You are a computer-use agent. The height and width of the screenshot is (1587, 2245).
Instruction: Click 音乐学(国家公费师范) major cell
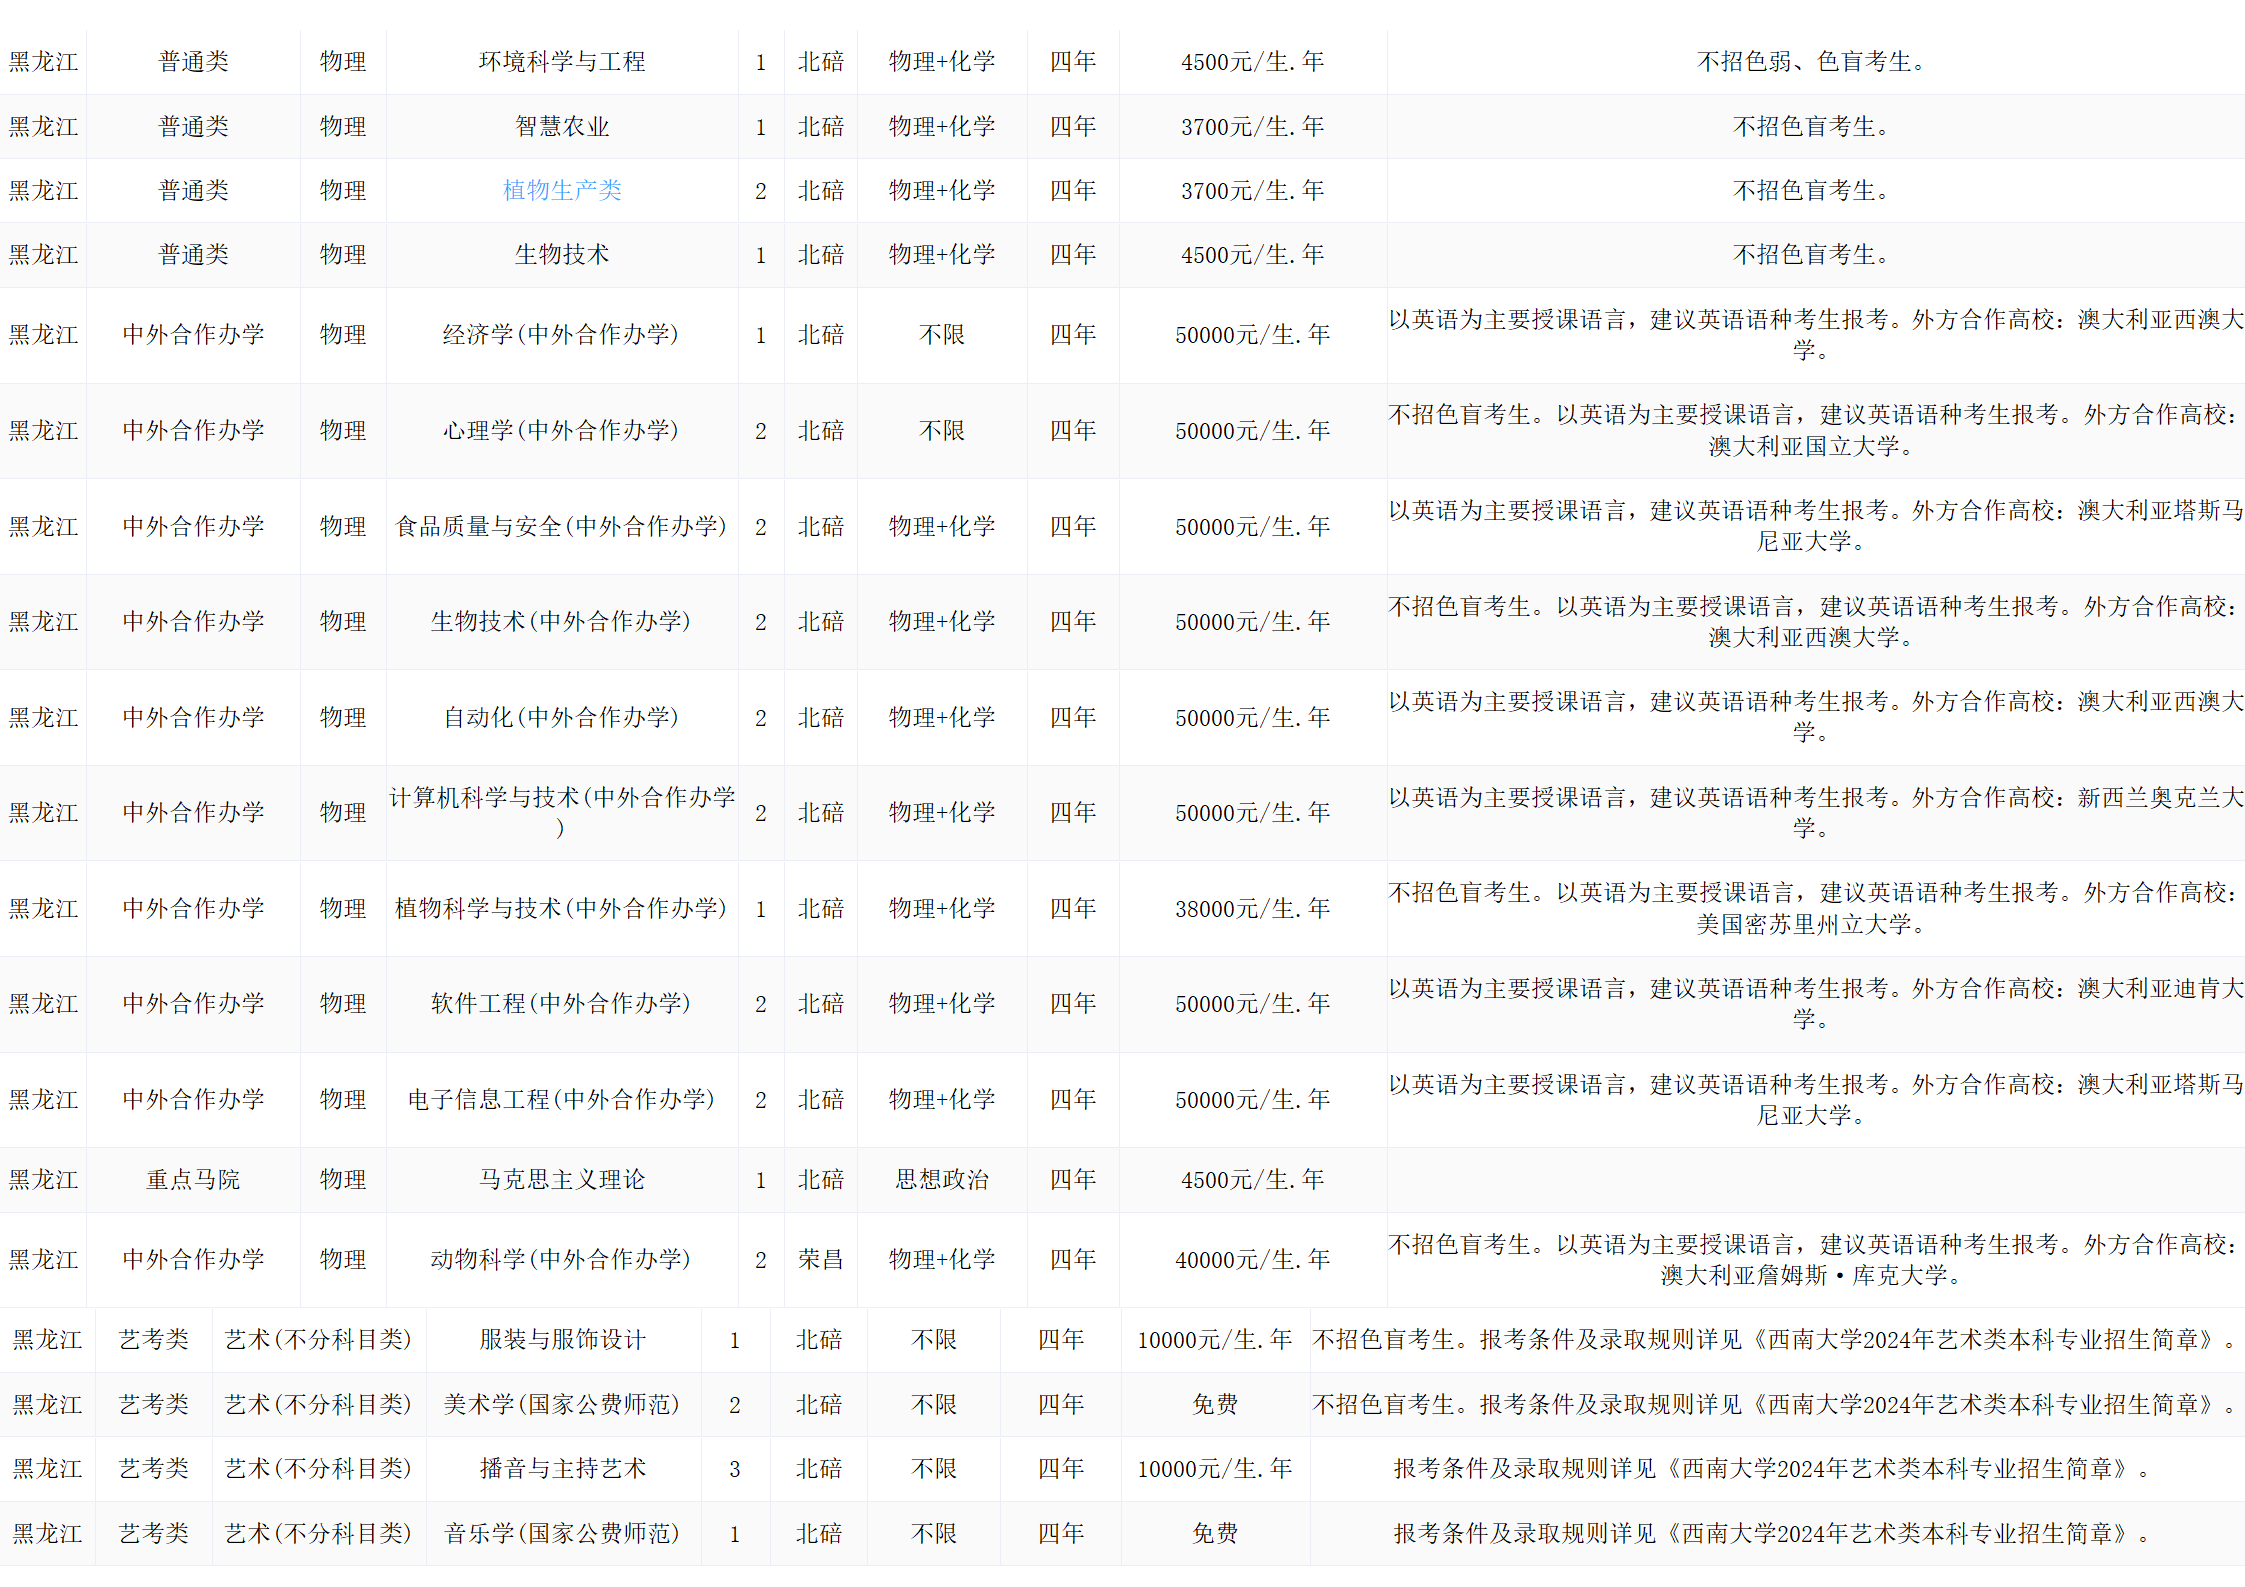[563, 1533]
